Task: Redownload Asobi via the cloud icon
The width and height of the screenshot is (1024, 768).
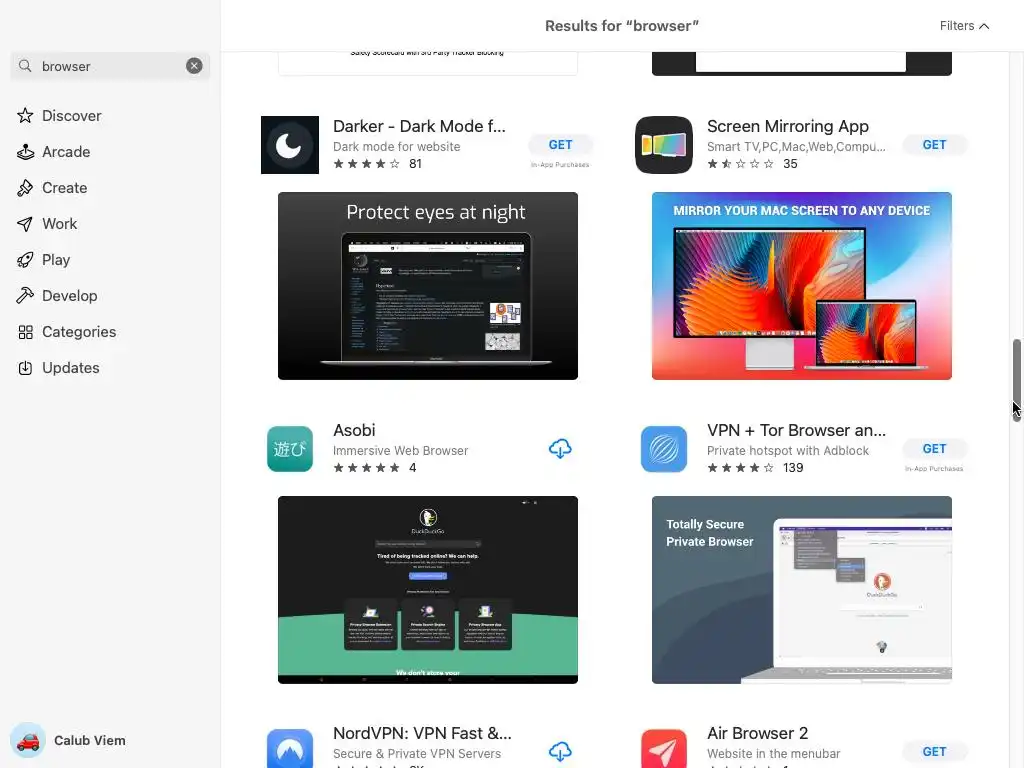Action: coord(560,449)
